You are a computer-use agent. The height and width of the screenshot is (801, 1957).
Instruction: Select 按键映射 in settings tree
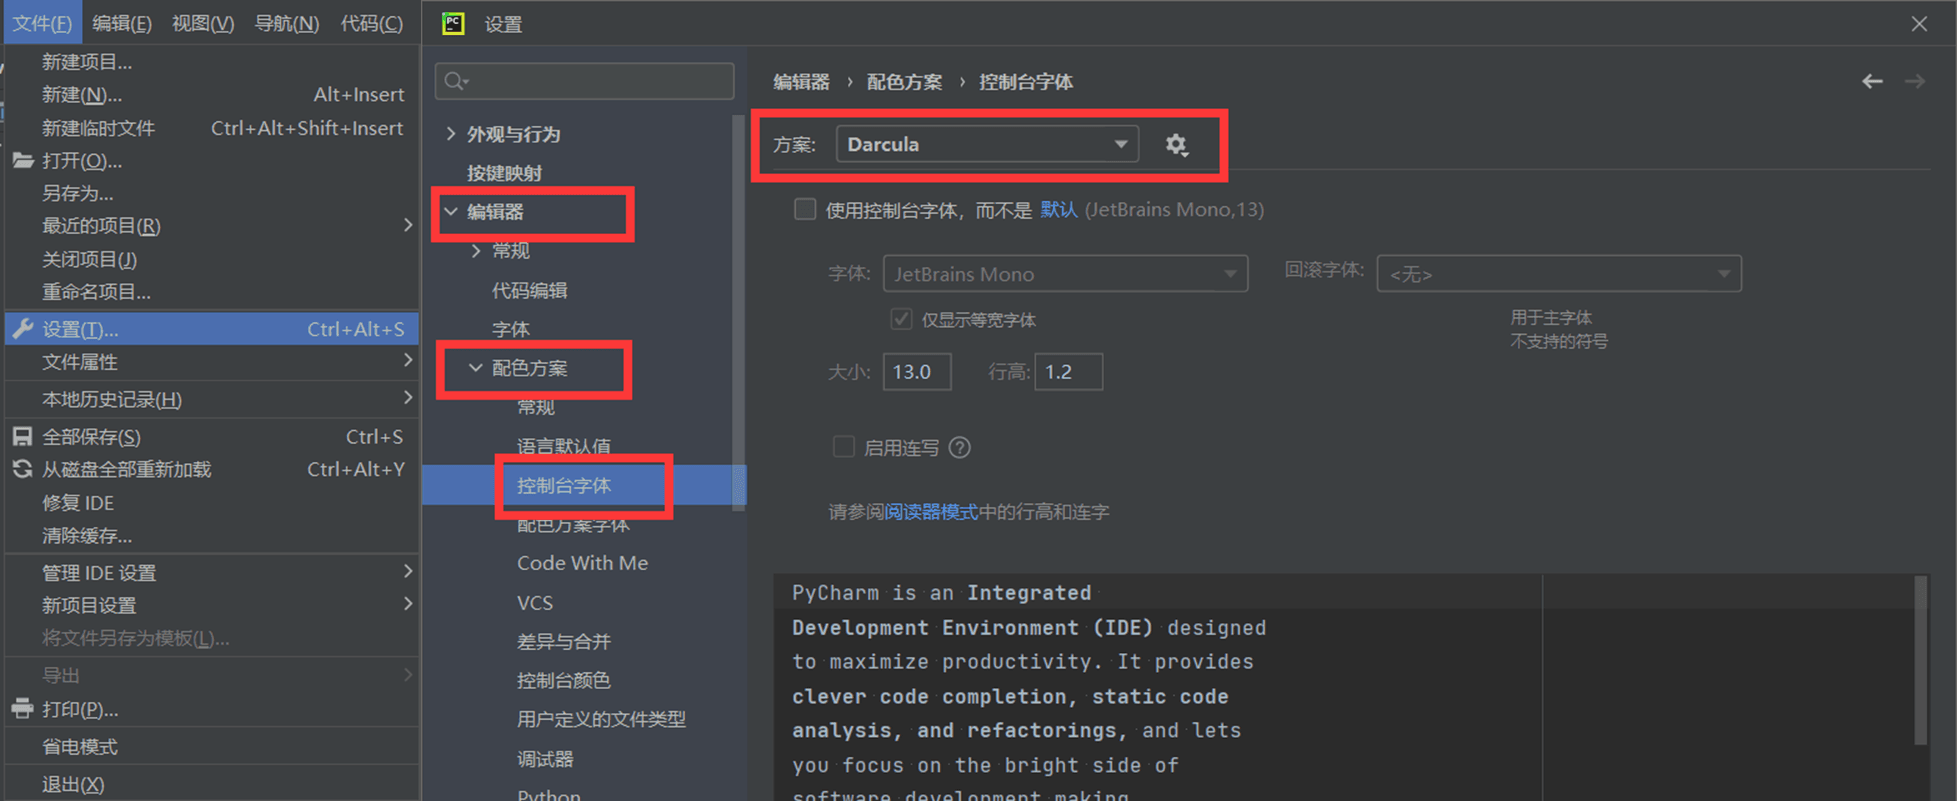pyautogui.click(x=505, y=173)
